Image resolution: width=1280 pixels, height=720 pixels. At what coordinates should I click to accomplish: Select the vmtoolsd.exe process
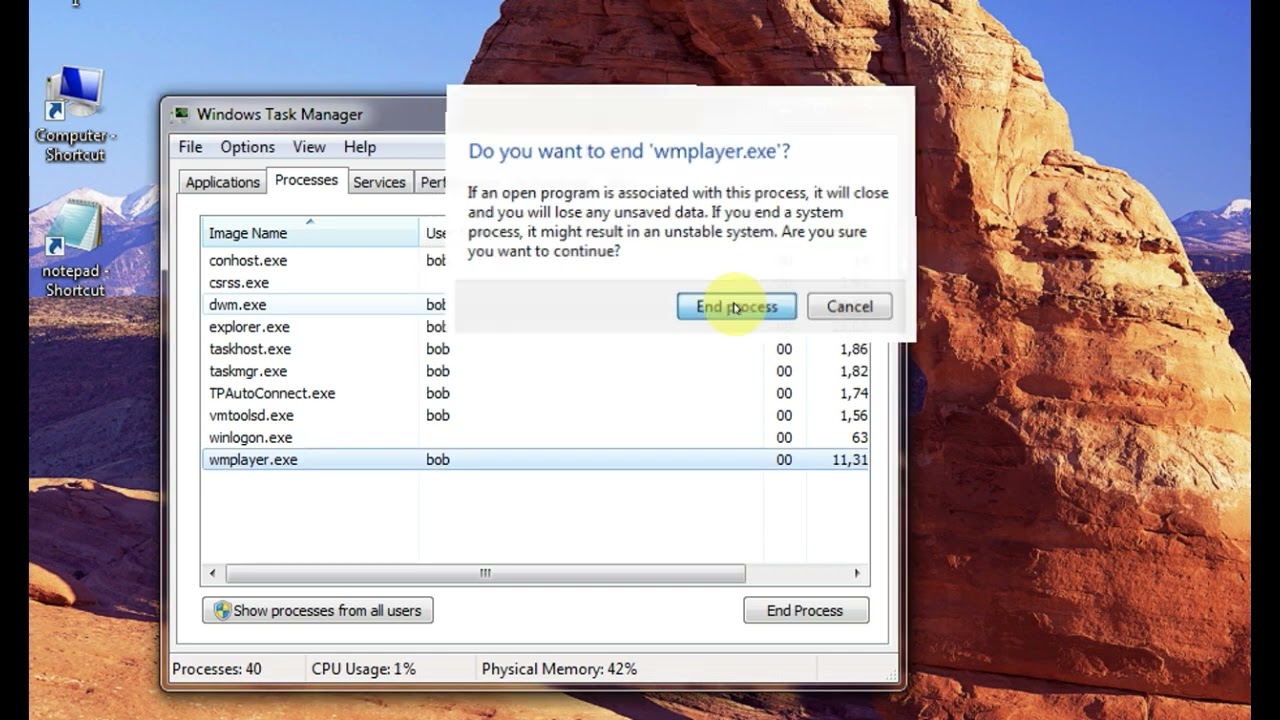pyautogui.click(x=535, y=415)
